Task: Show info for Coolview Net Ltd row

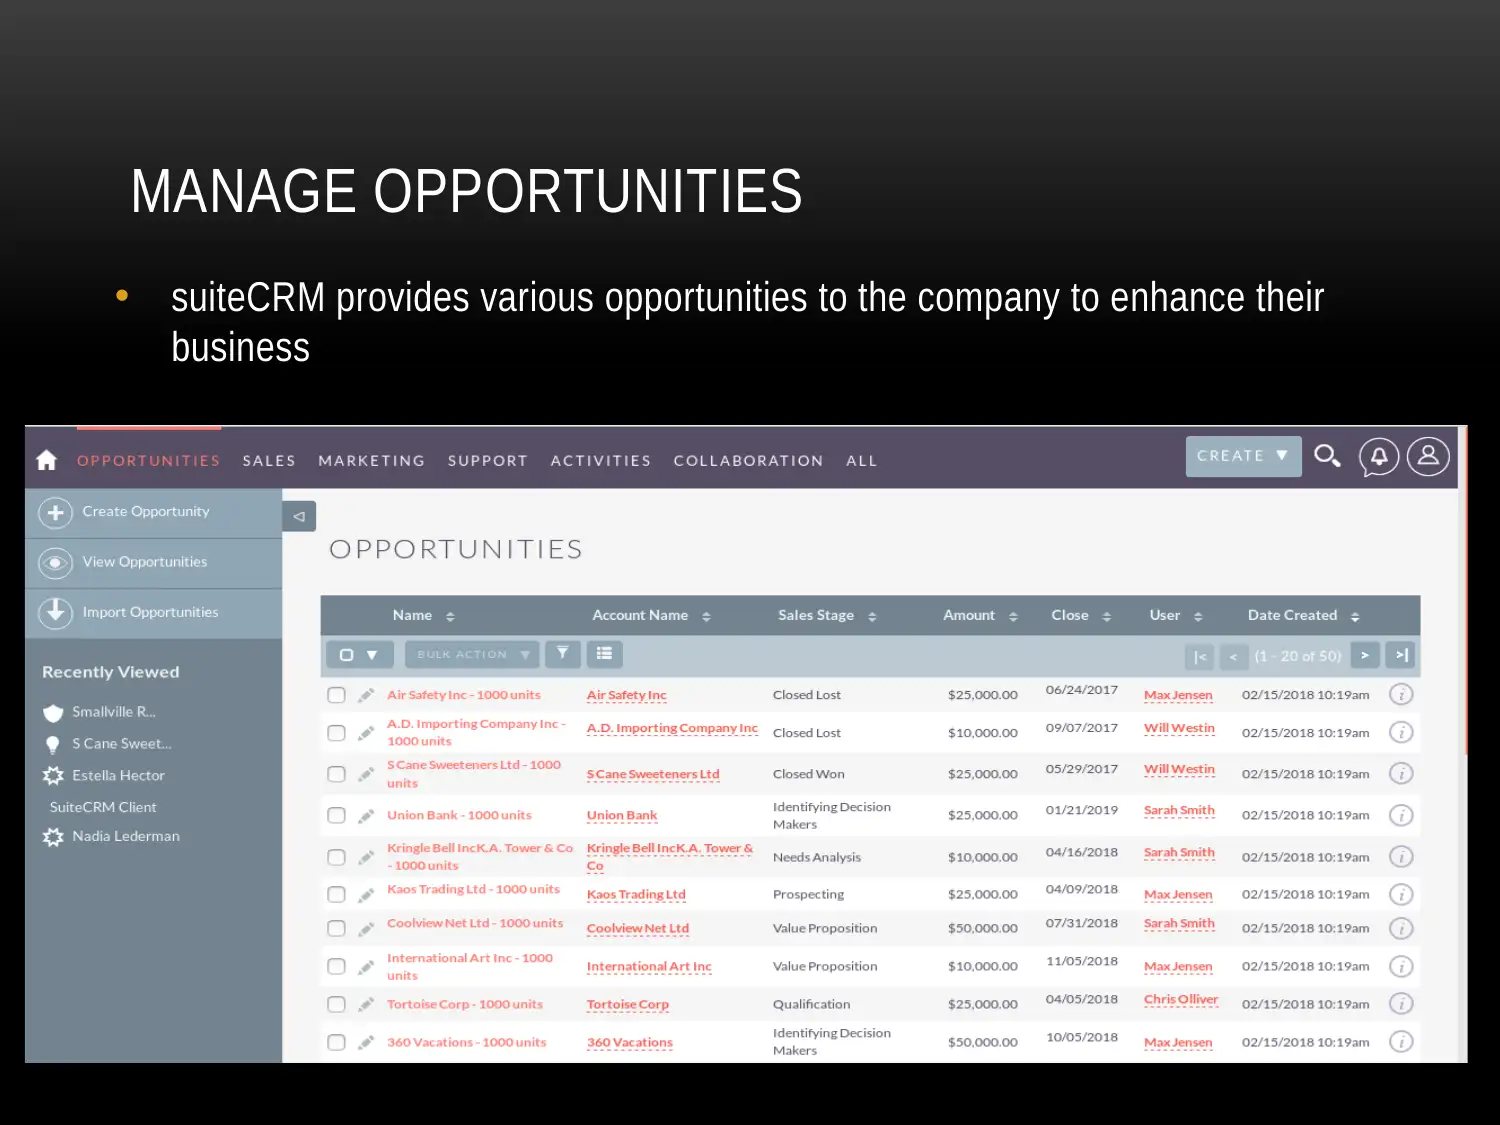Action: click(1401, 928)
